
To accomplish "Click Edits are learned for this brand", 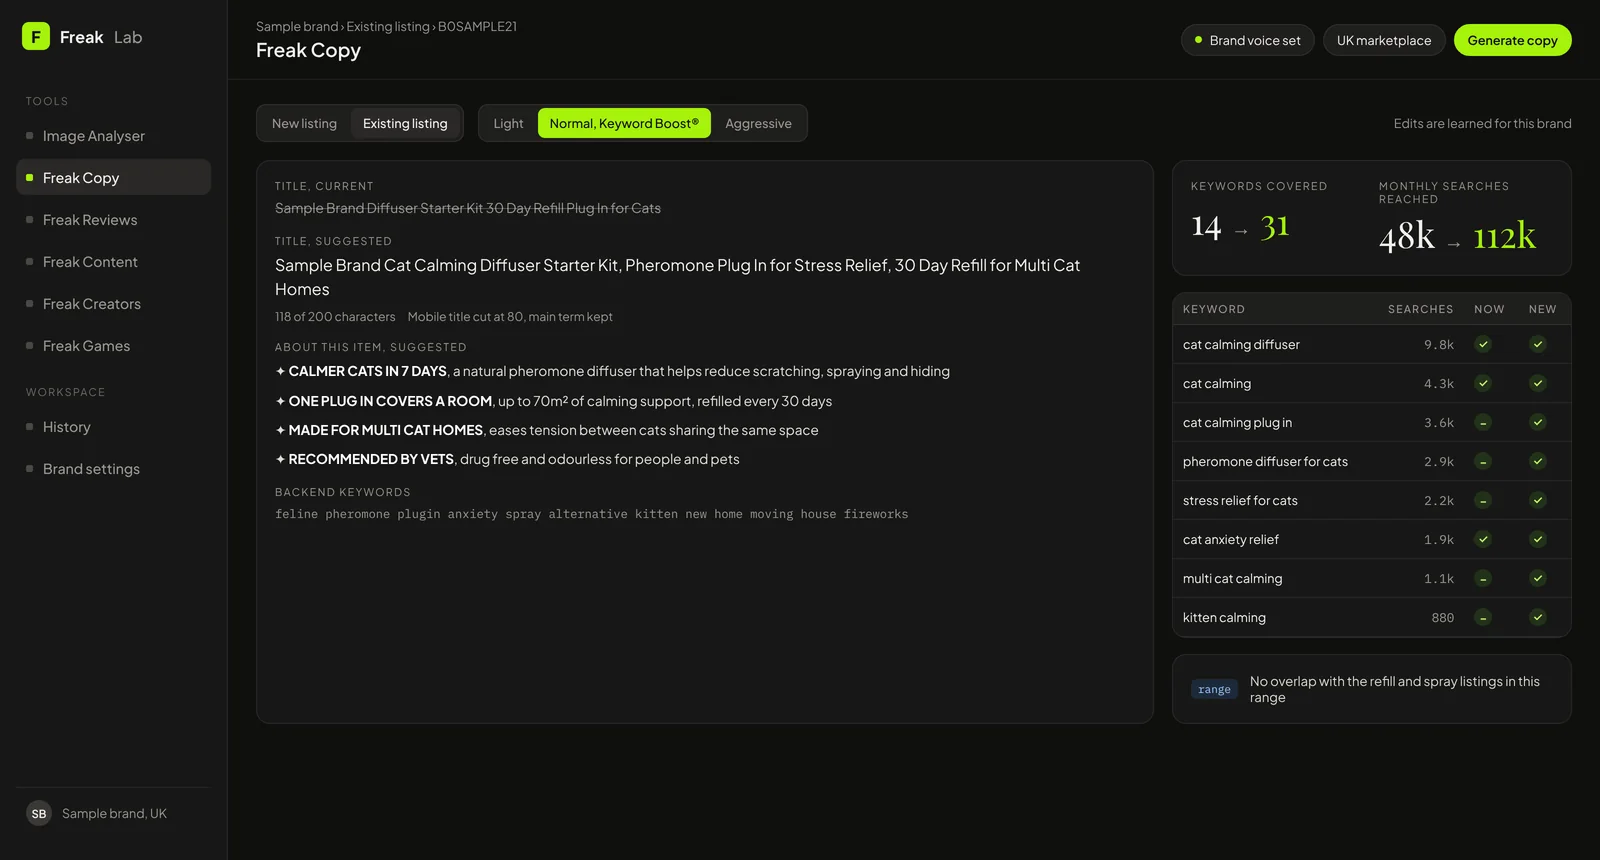I will (1482, 123).
